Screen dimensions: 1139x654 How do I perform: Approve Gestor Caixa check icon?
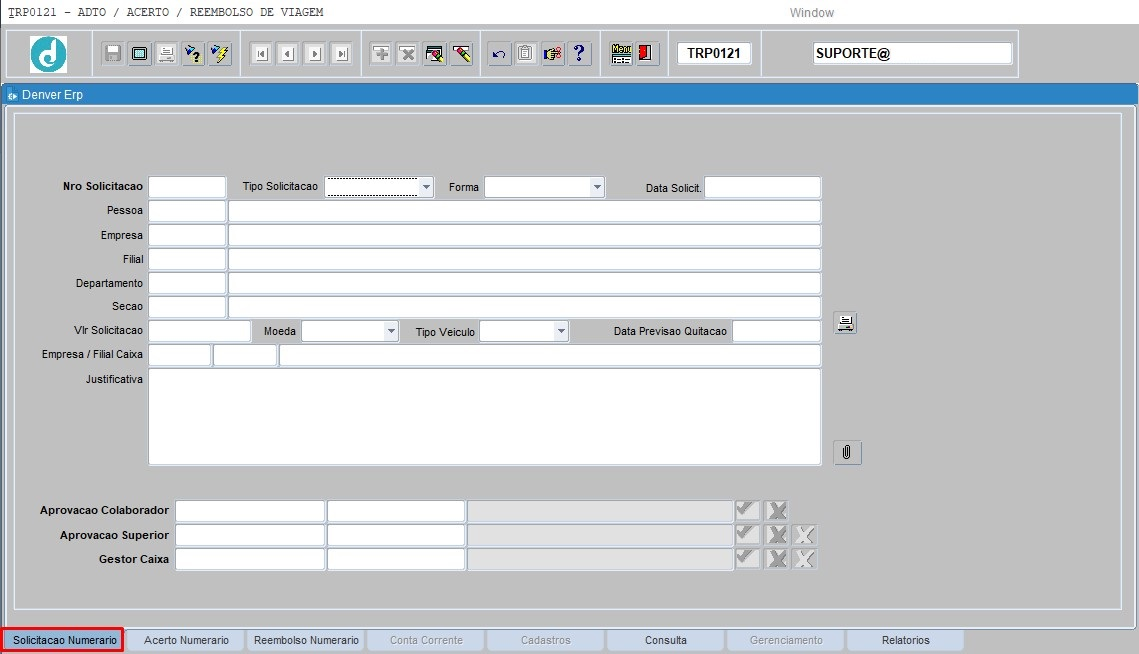747,559
